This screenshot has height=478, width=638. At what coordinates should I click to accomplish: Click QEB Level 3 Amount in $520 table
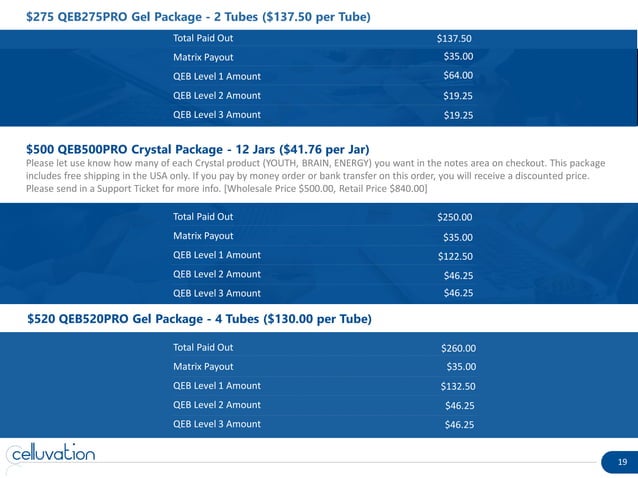(216, 424)
